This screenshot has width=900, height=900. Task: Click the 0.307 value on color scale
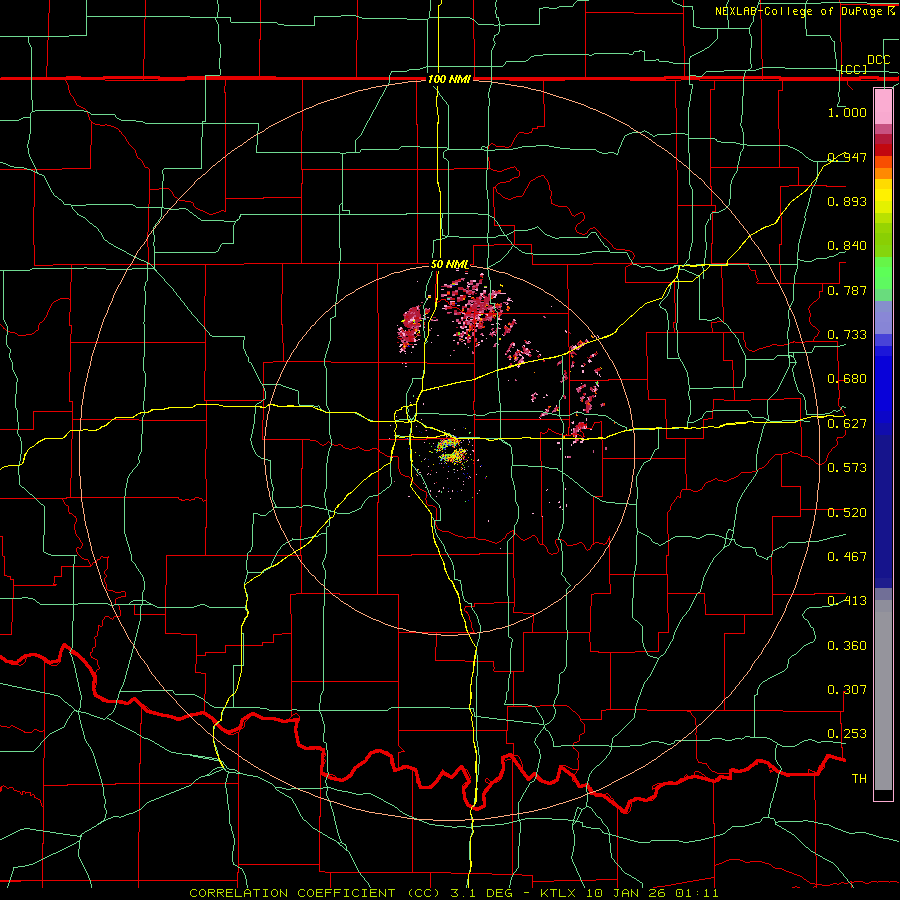pyautogui.click(x=847, y=689)
